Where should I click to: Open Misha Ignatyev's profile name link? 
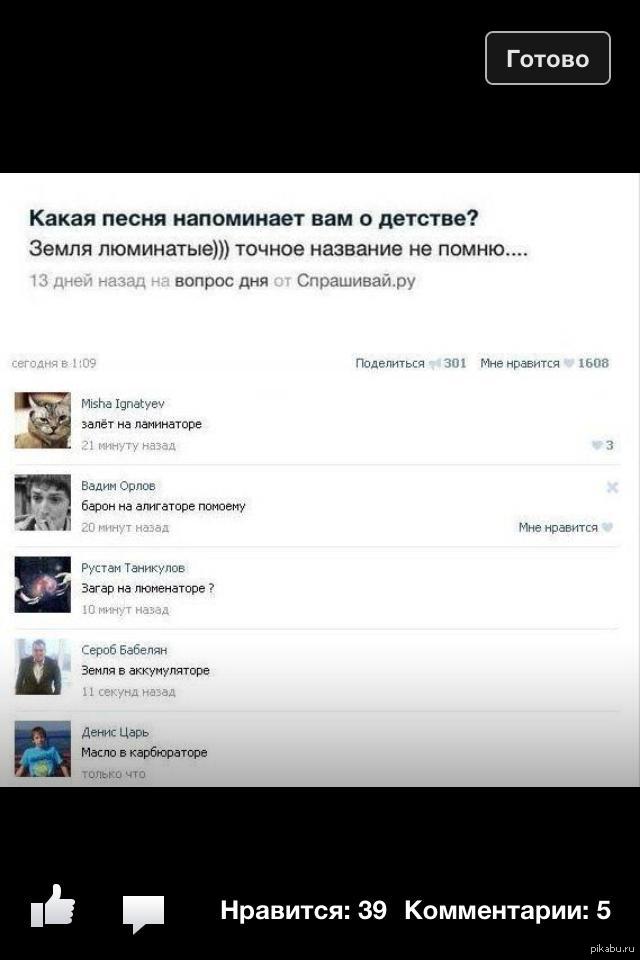tap(122, 403)
